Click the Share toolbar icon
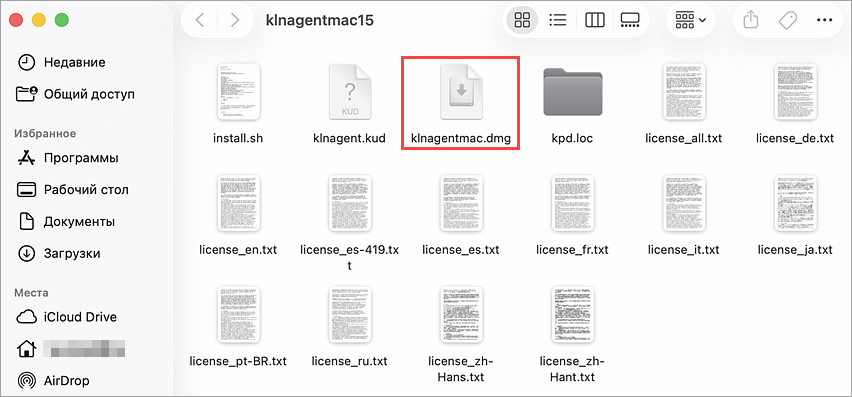This screenshot has height=397, width=852. [x=750, y=20]
